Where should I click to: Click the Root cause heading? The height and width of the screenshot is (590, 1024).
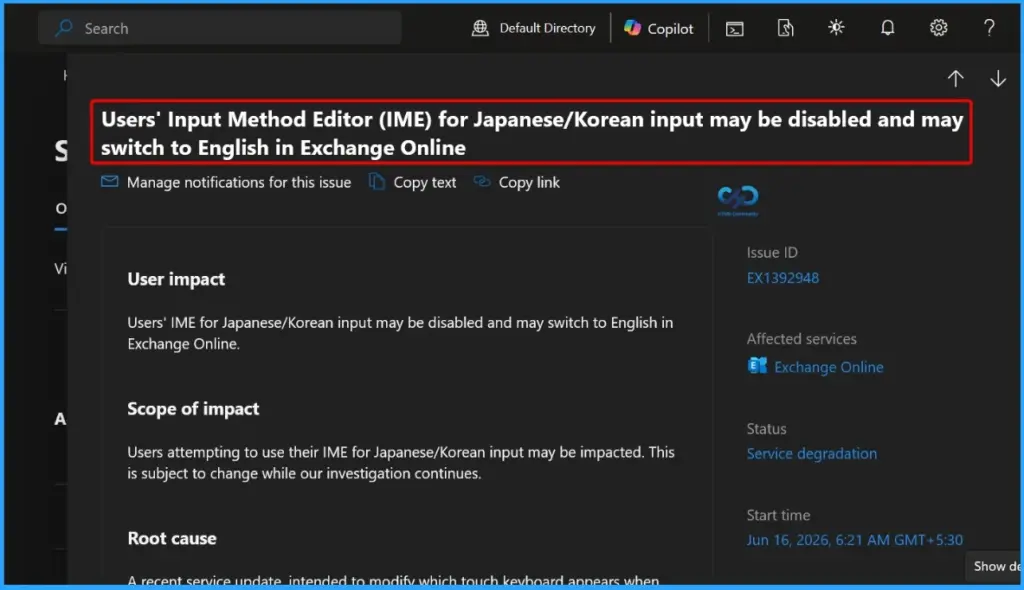172,538
